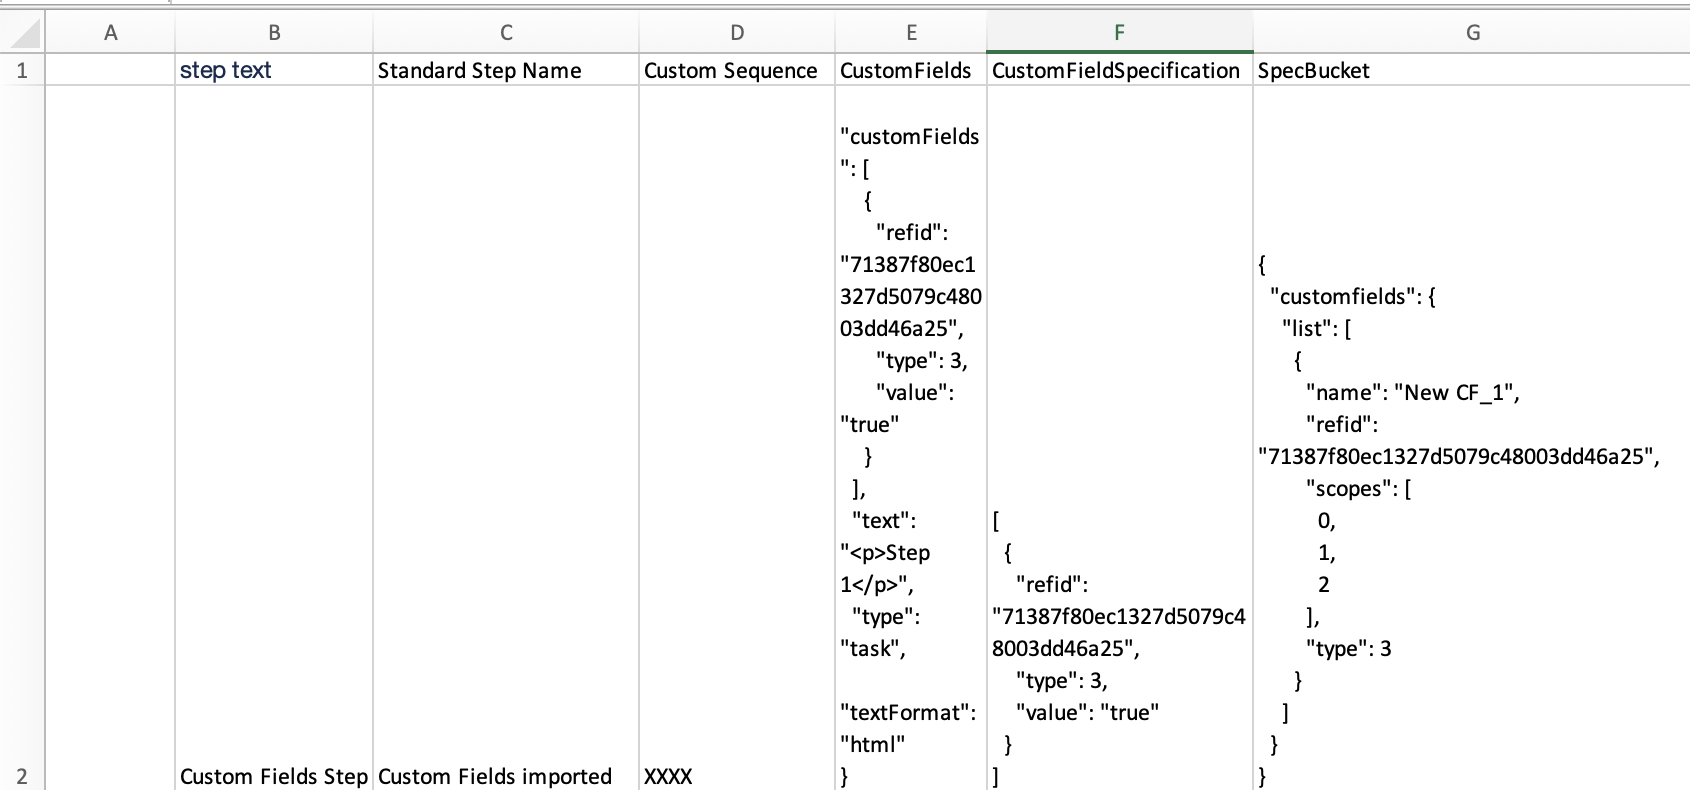This screenshot has width=1690, height=790.
Task: Select column B header
Action: click(274, 33)
